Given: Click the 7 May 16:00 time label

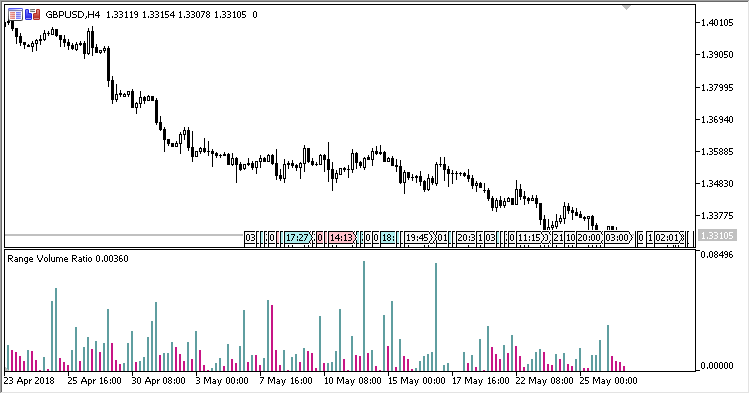Looking at the screenshot, I should [286, 381].
